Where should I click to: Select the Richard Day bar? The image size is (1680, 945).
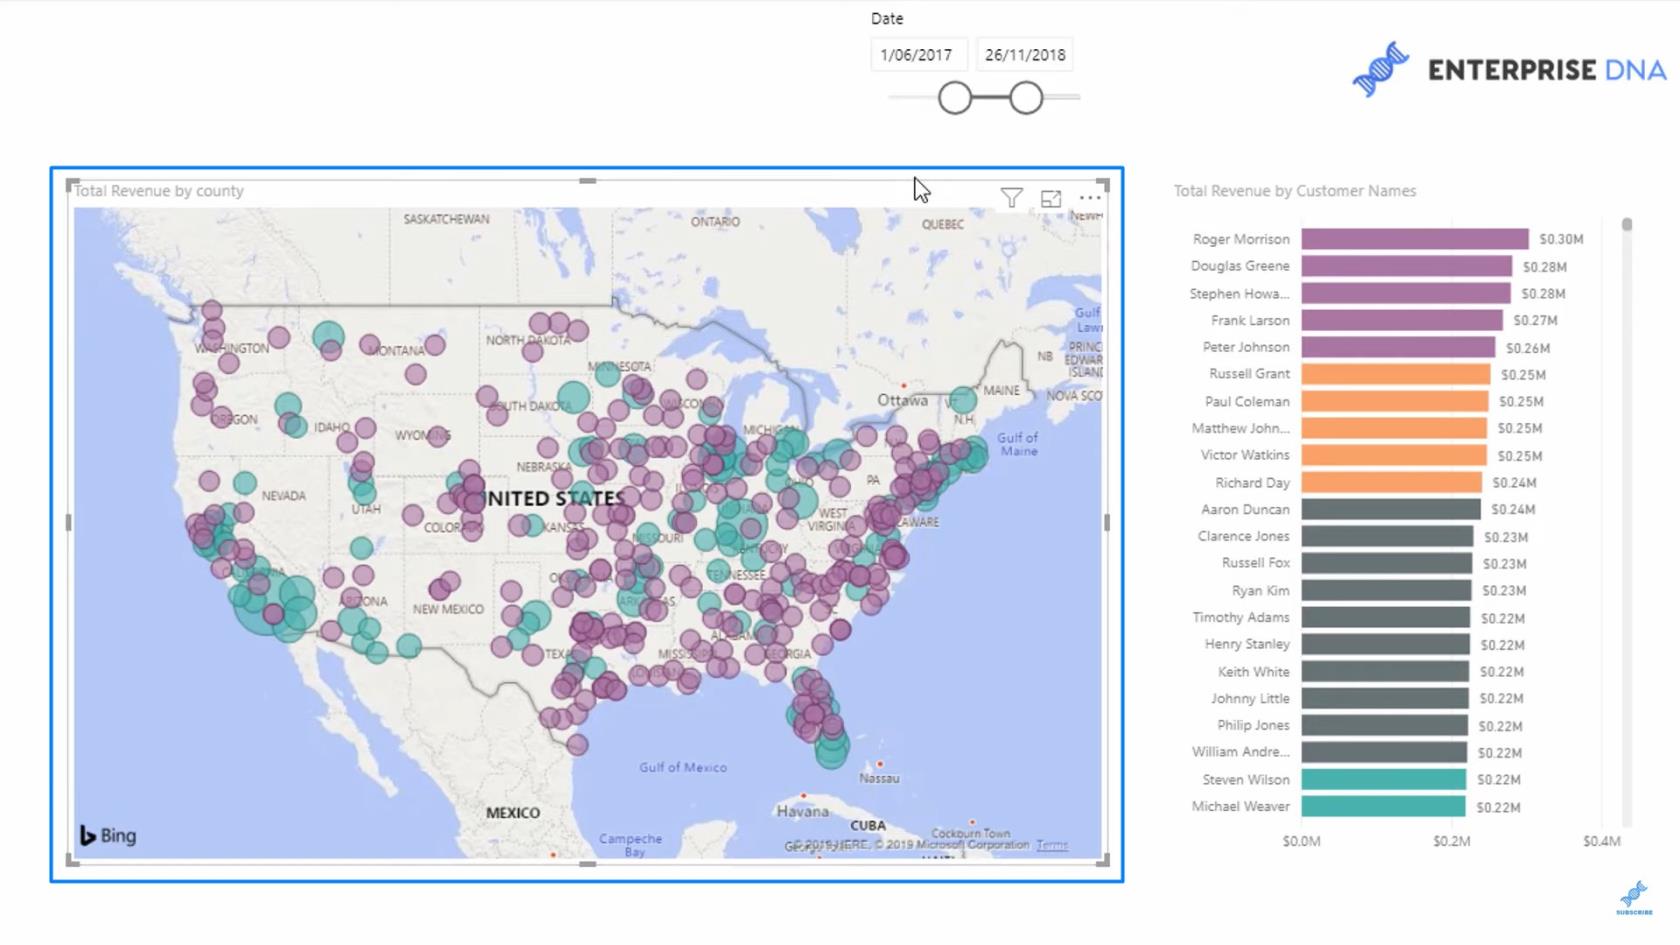coord(1392,482)
